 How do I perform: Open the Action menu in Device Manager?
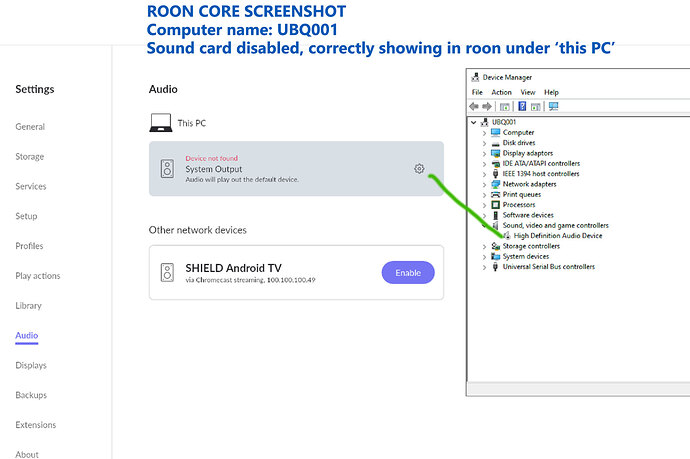coord(501,92)
